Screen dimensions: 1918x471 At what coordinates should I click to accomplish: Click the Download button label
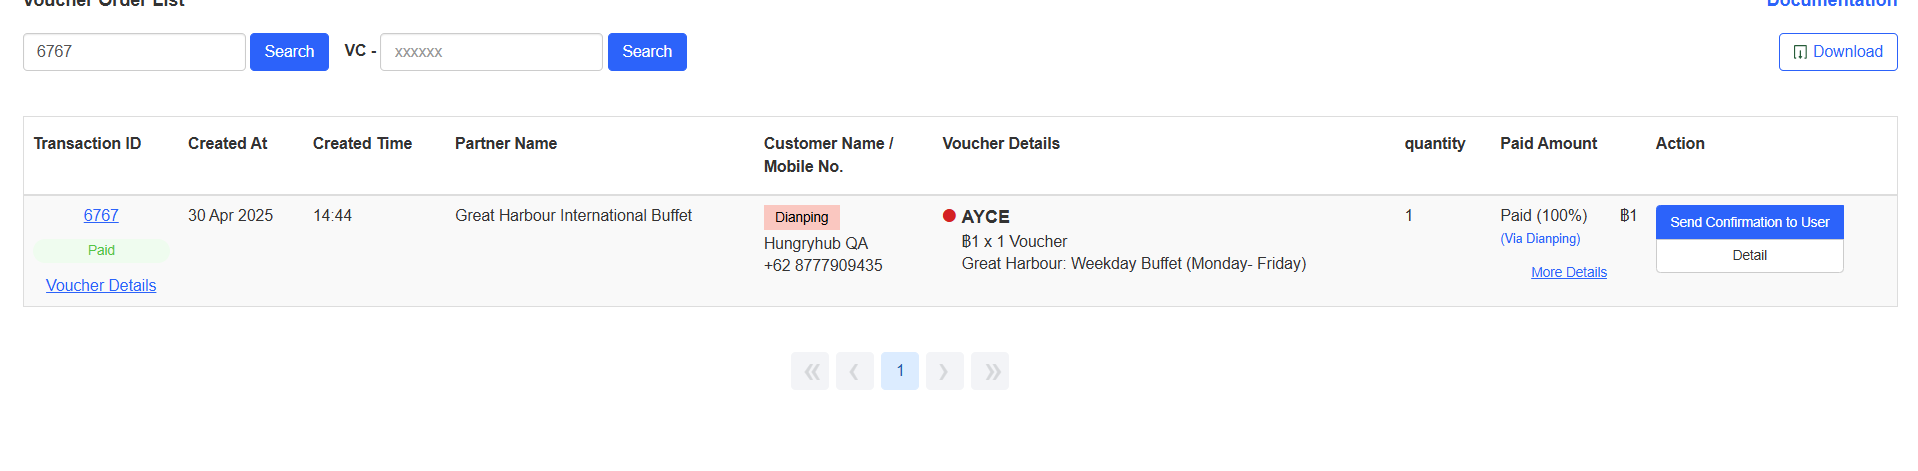tap(1847, 52)
